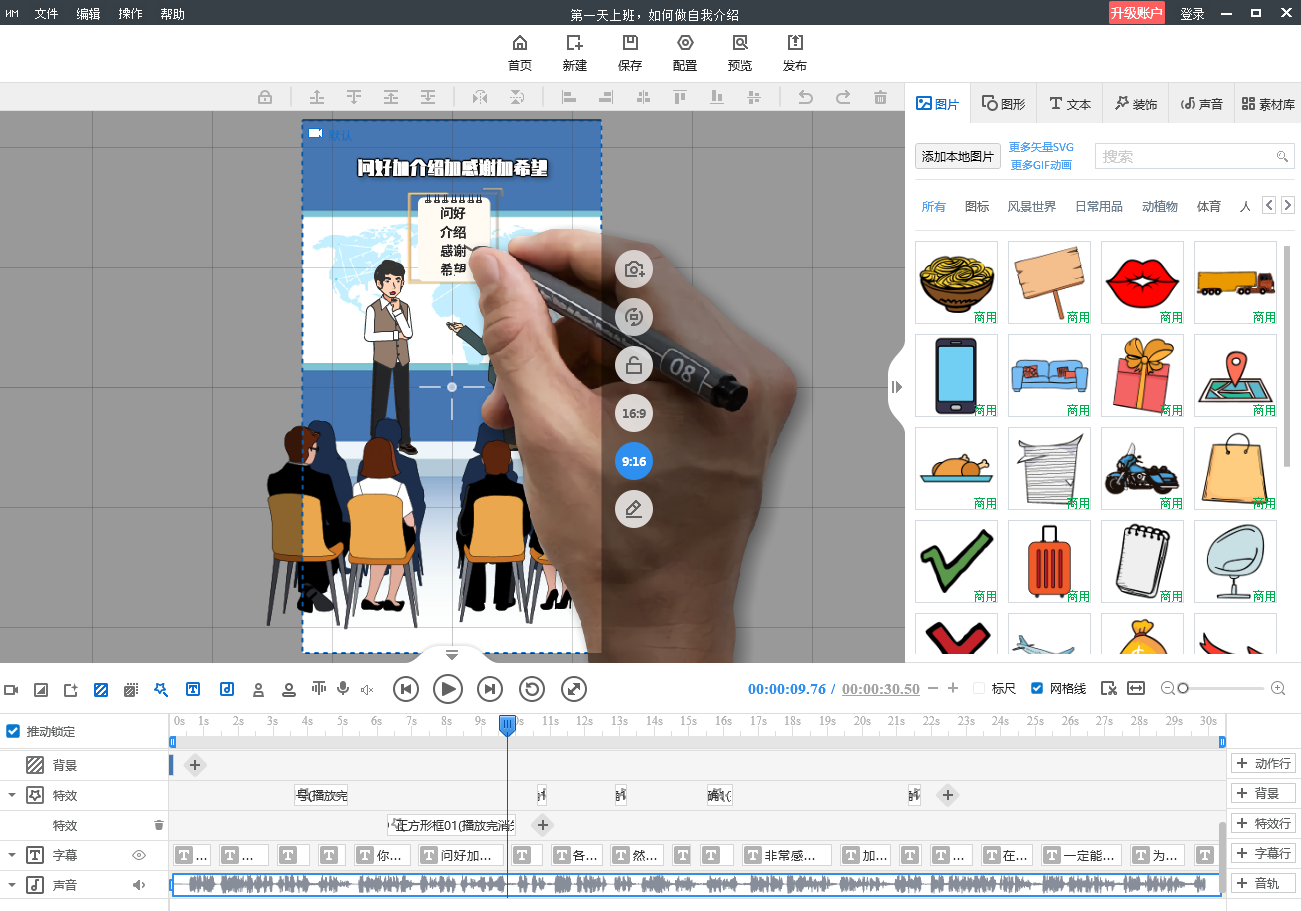Open the 更多矢量SVG link
This screenshot has height=911, width=1301.
[x=1041, y=147]
